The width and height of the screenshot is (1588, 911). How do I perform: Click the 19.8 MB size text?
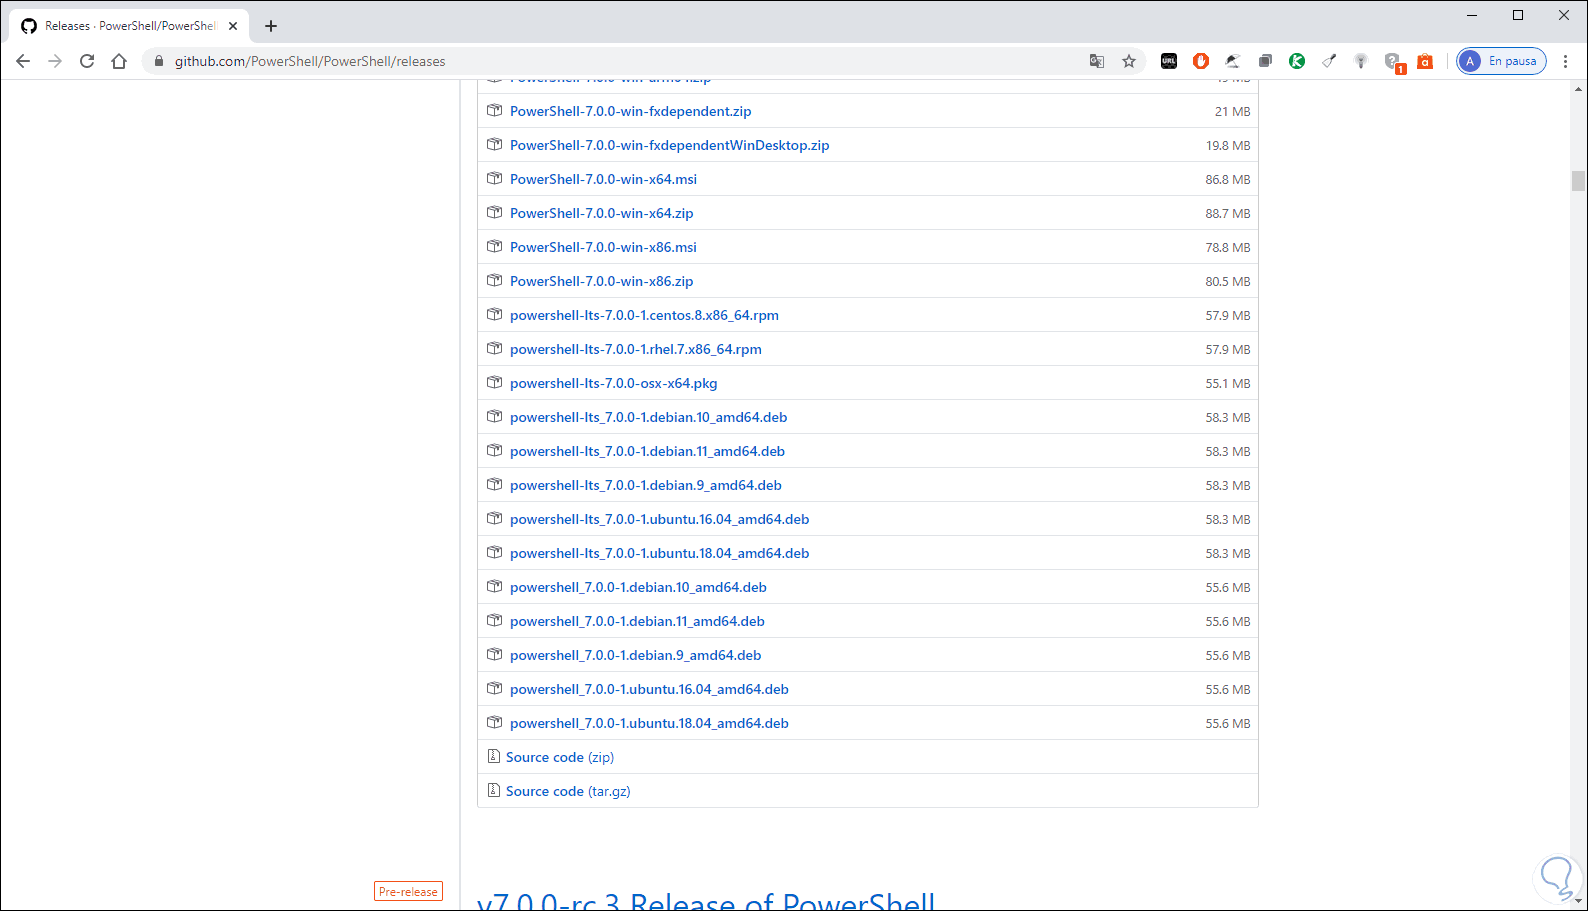tap(1228, 145)
